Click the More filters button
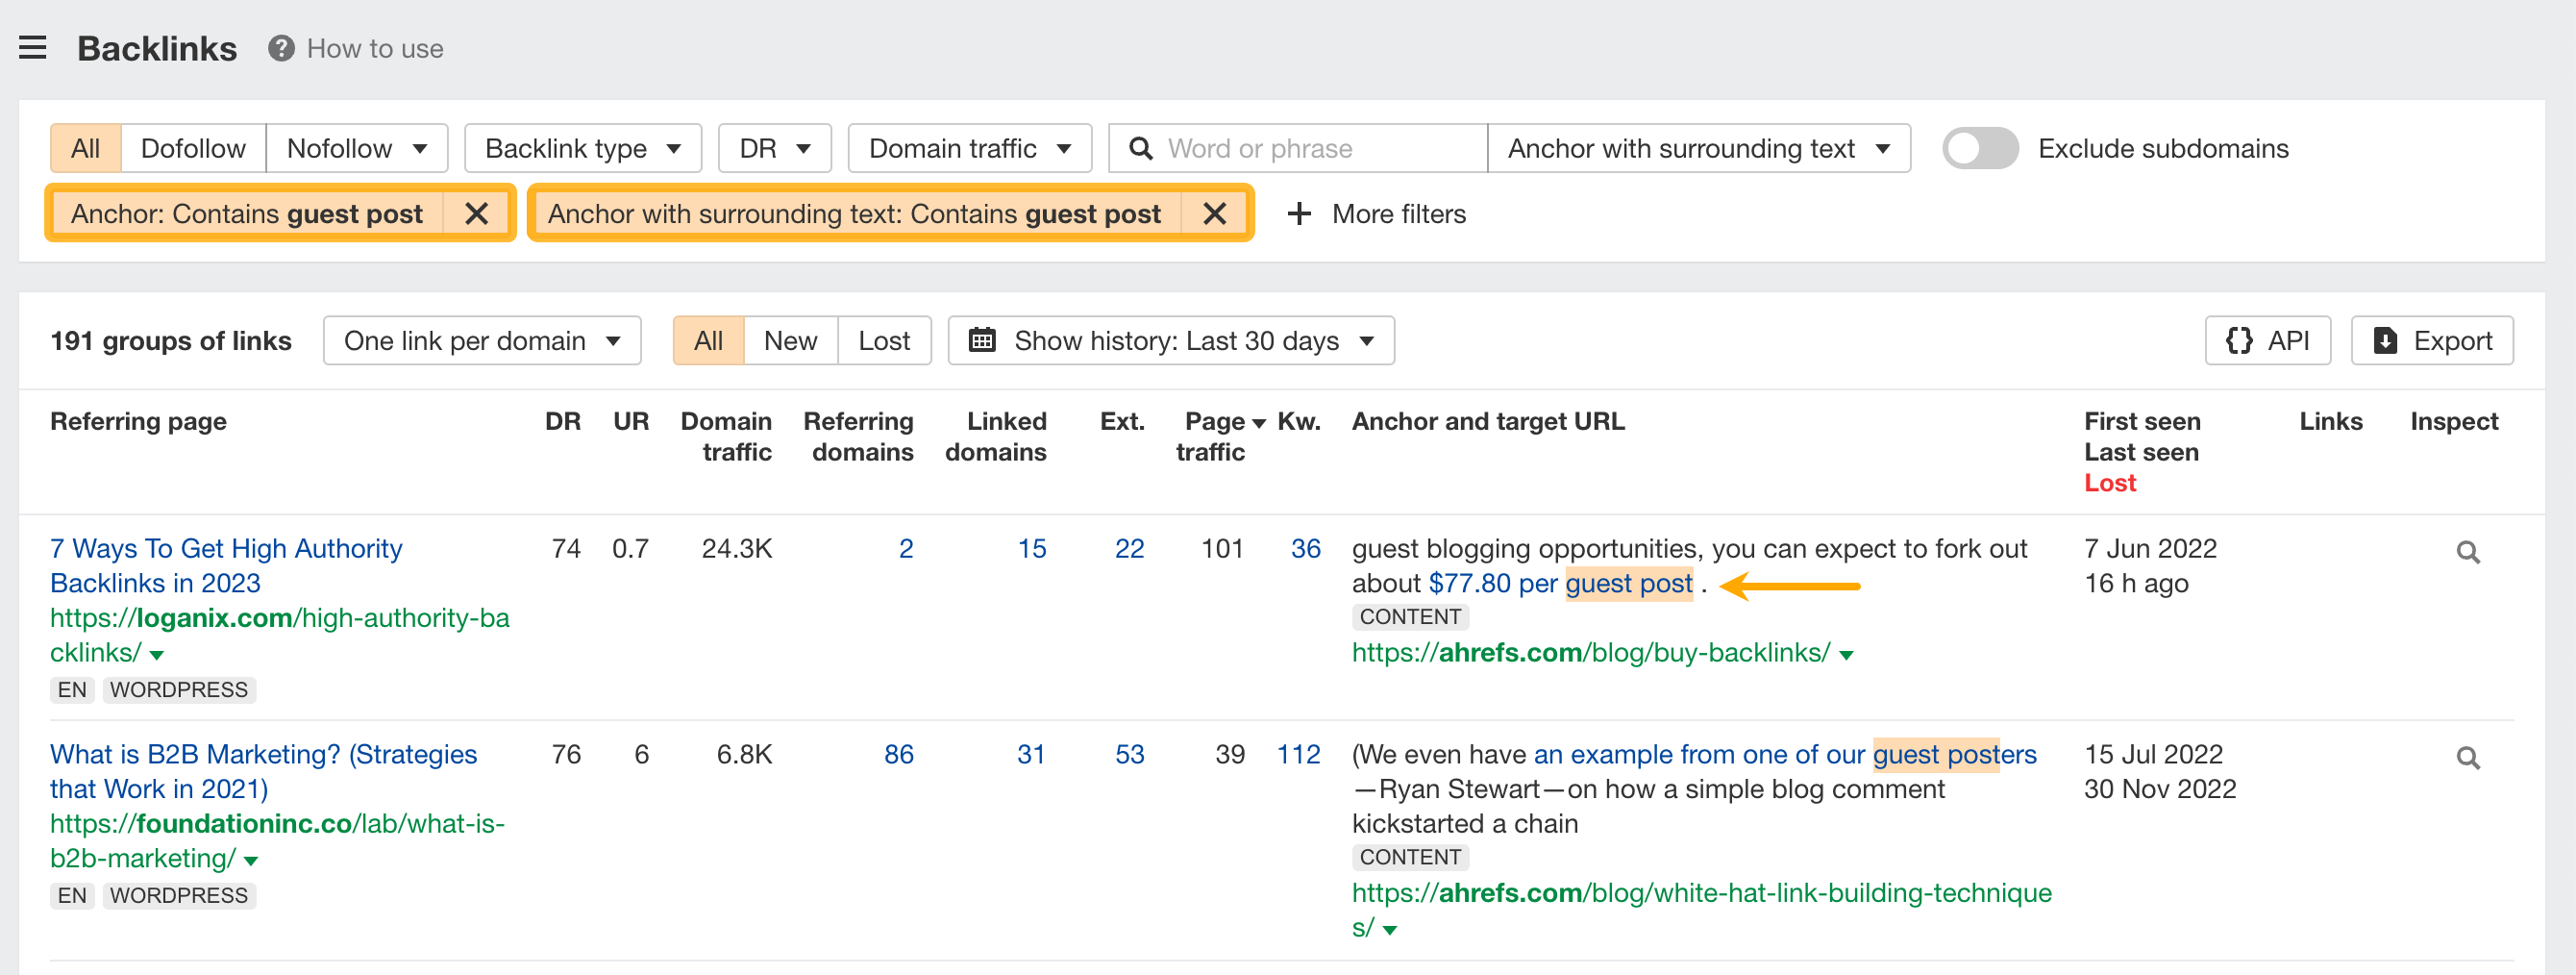 tap(1376, 214)
